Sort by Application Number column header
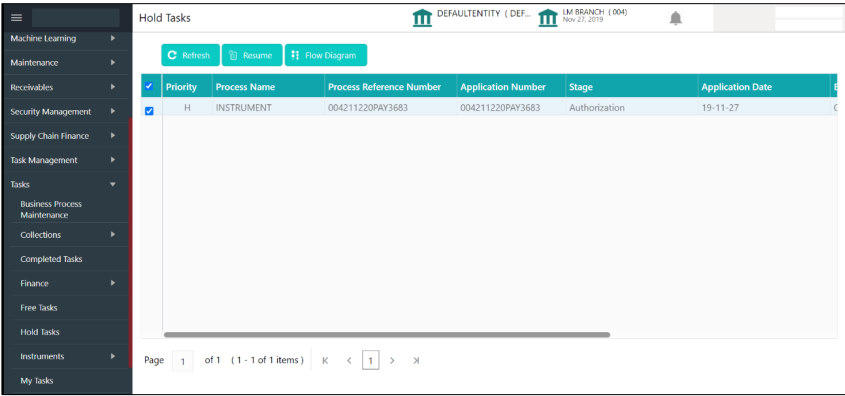845x396 pixels. (503, 87)
